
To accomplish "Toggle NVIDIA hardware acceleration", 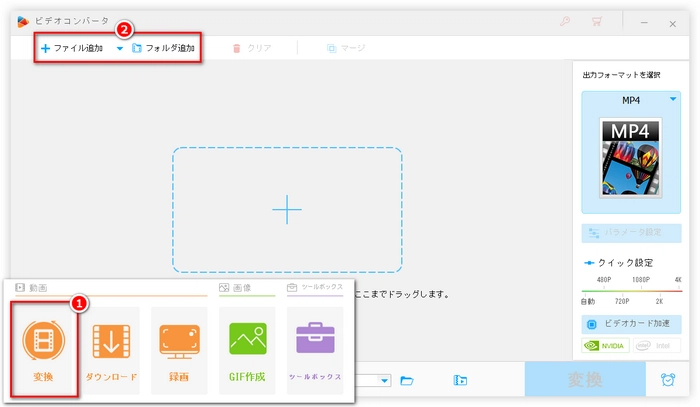I will [x=606, y=346].
